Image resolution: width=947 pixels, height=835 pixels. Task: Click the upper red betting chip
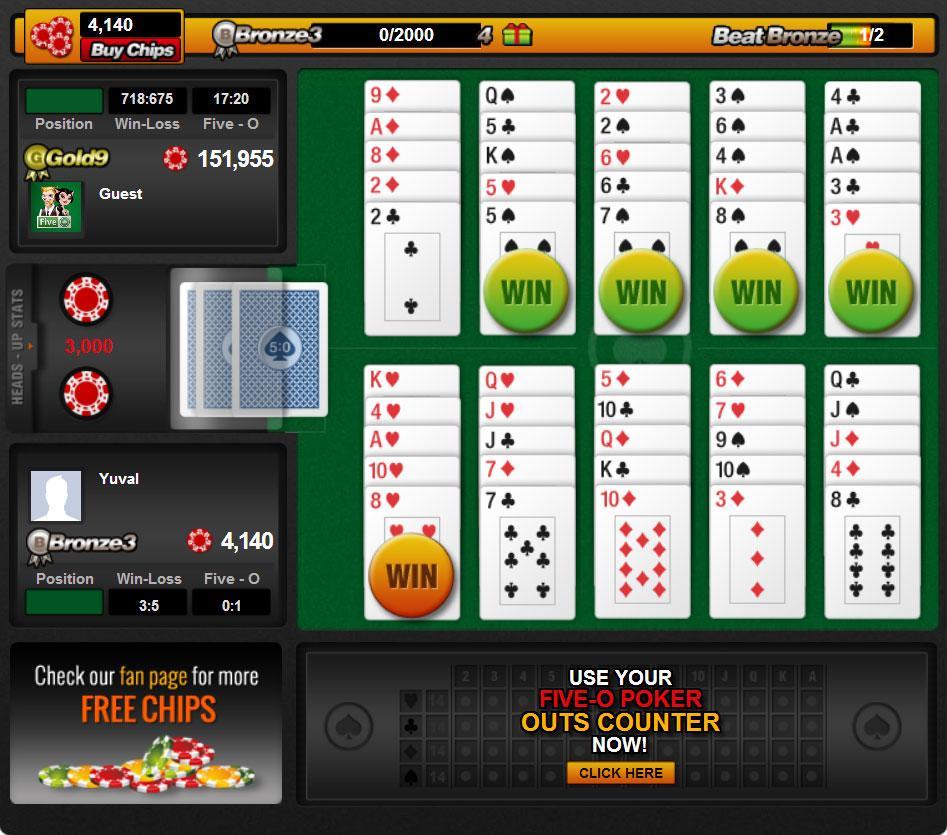pyautogui.click(x=86, y=299)
